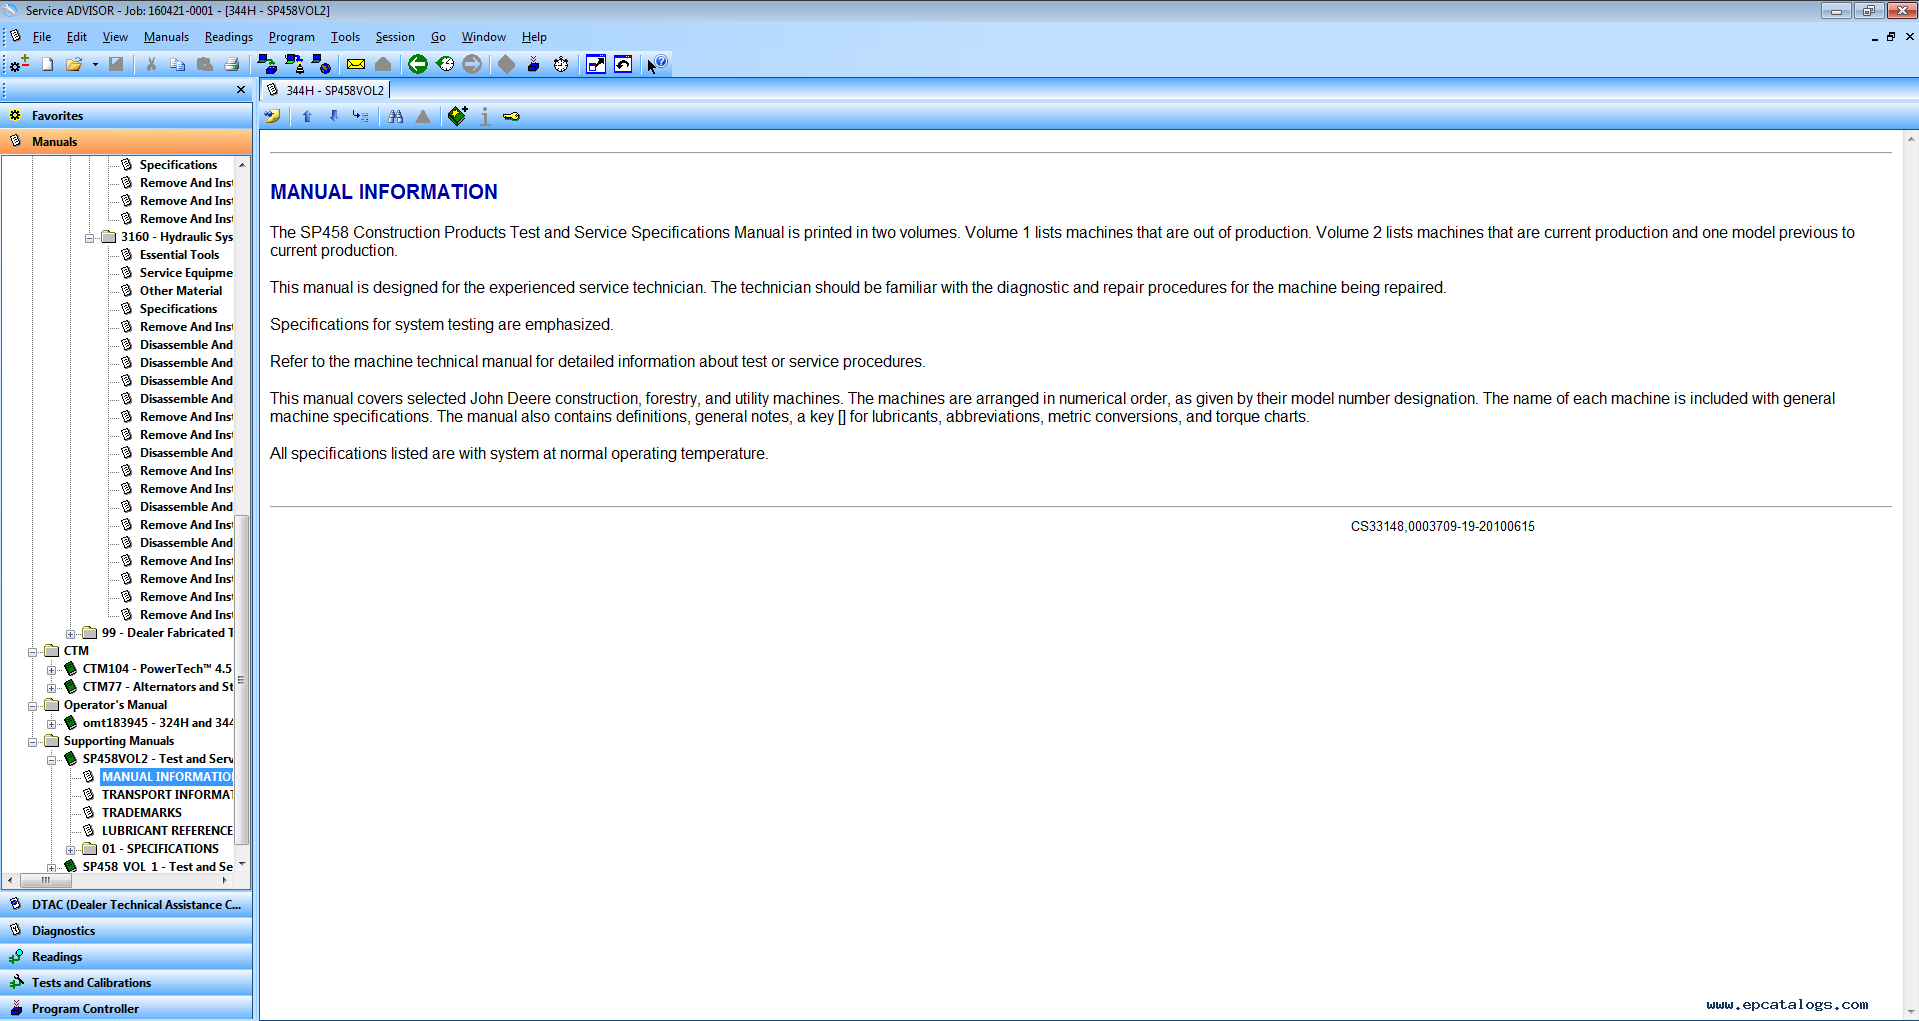Click the green book add-favorite icon
1919x1021 pixels.
click(457, 117)
